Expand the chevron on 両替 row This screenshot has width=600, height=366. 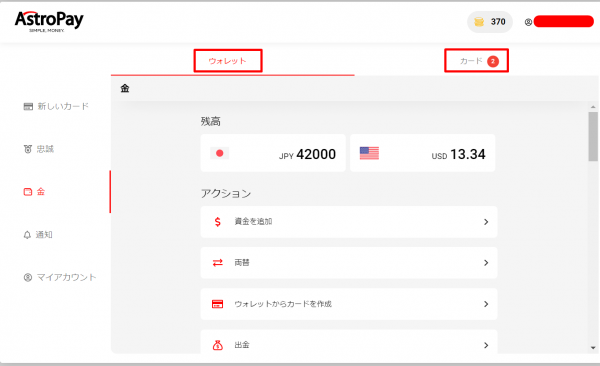(486, 263)
